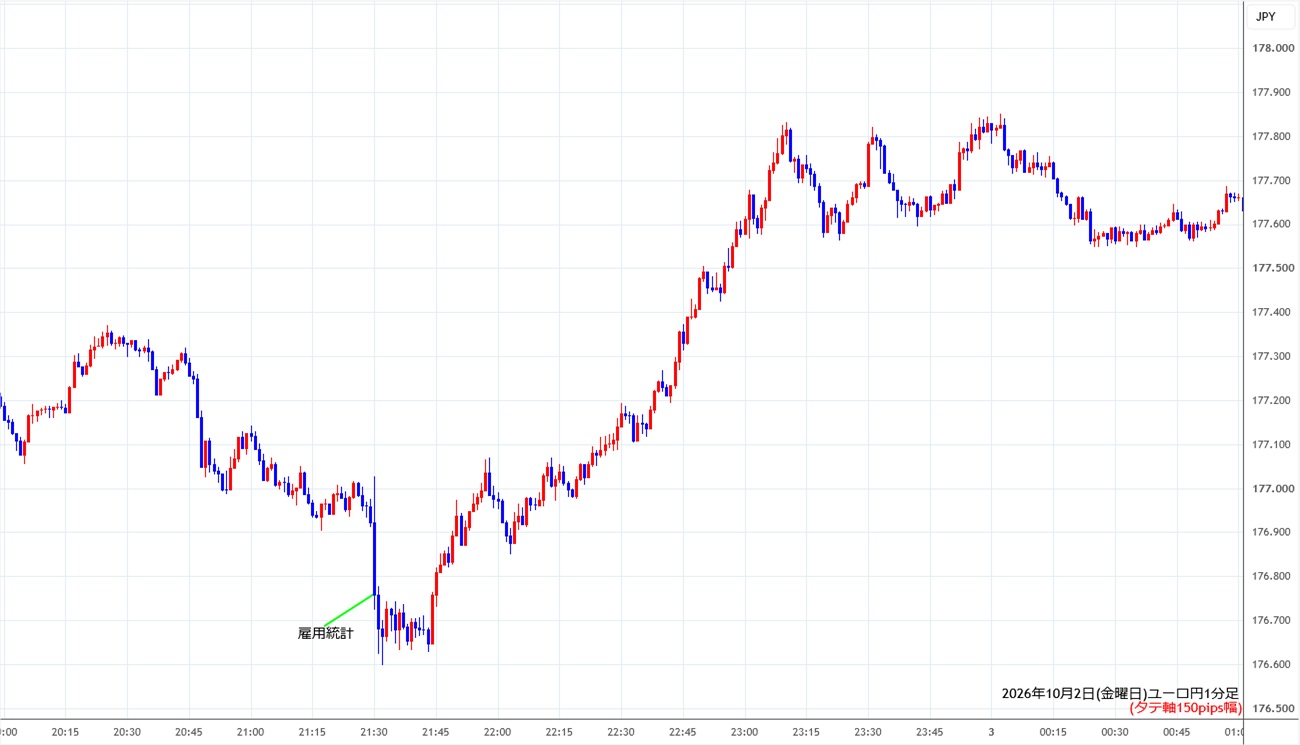Click the 178.000 price axis label
This screenshot has height=745, width=1300.
pos(1272,48)
